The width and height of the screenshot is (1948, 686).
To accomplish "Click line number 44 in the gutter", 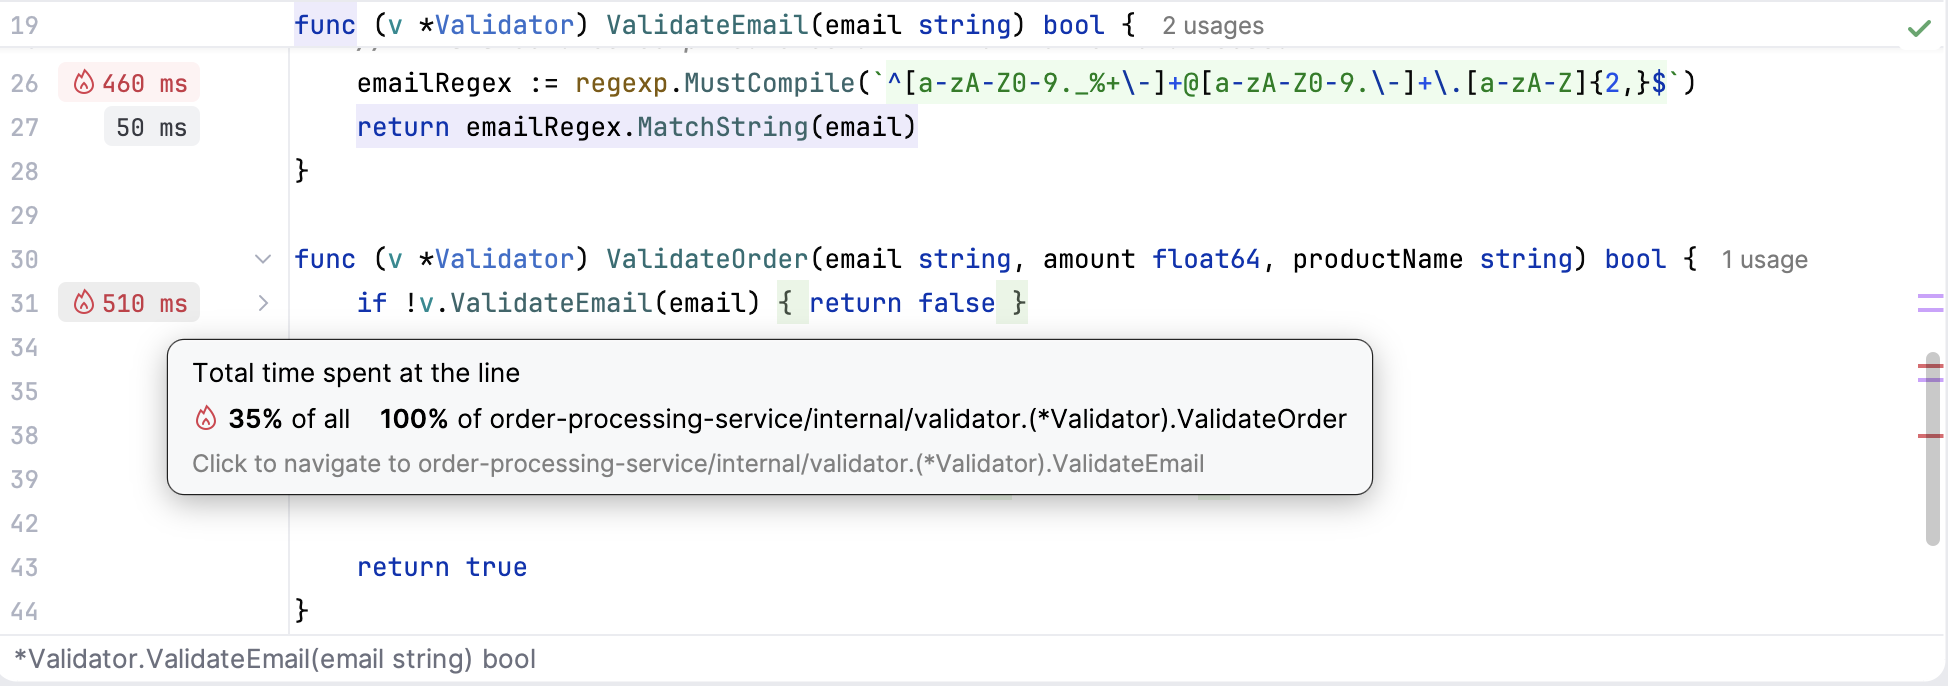I will pos(24,611).
